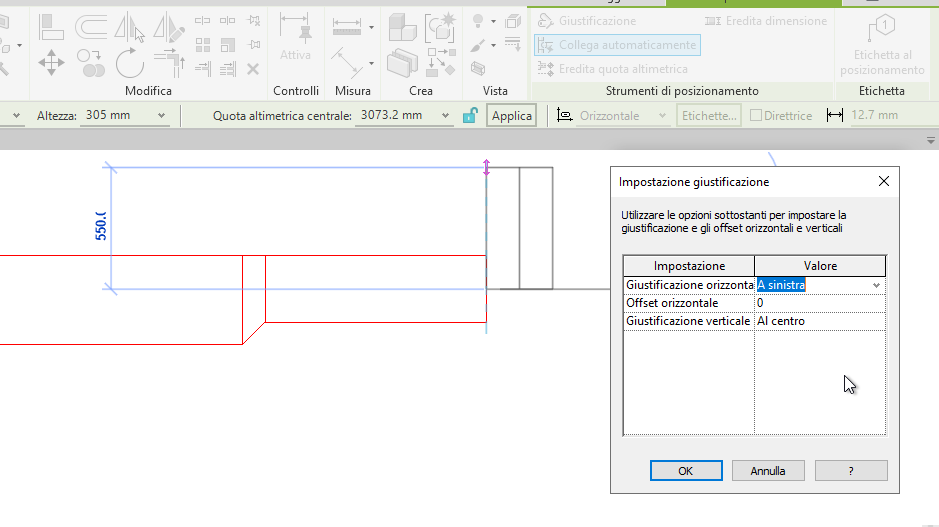Expand the Measure tool dropdown arrow
This screenshot has height=527, width=939.
coord(372,28)
